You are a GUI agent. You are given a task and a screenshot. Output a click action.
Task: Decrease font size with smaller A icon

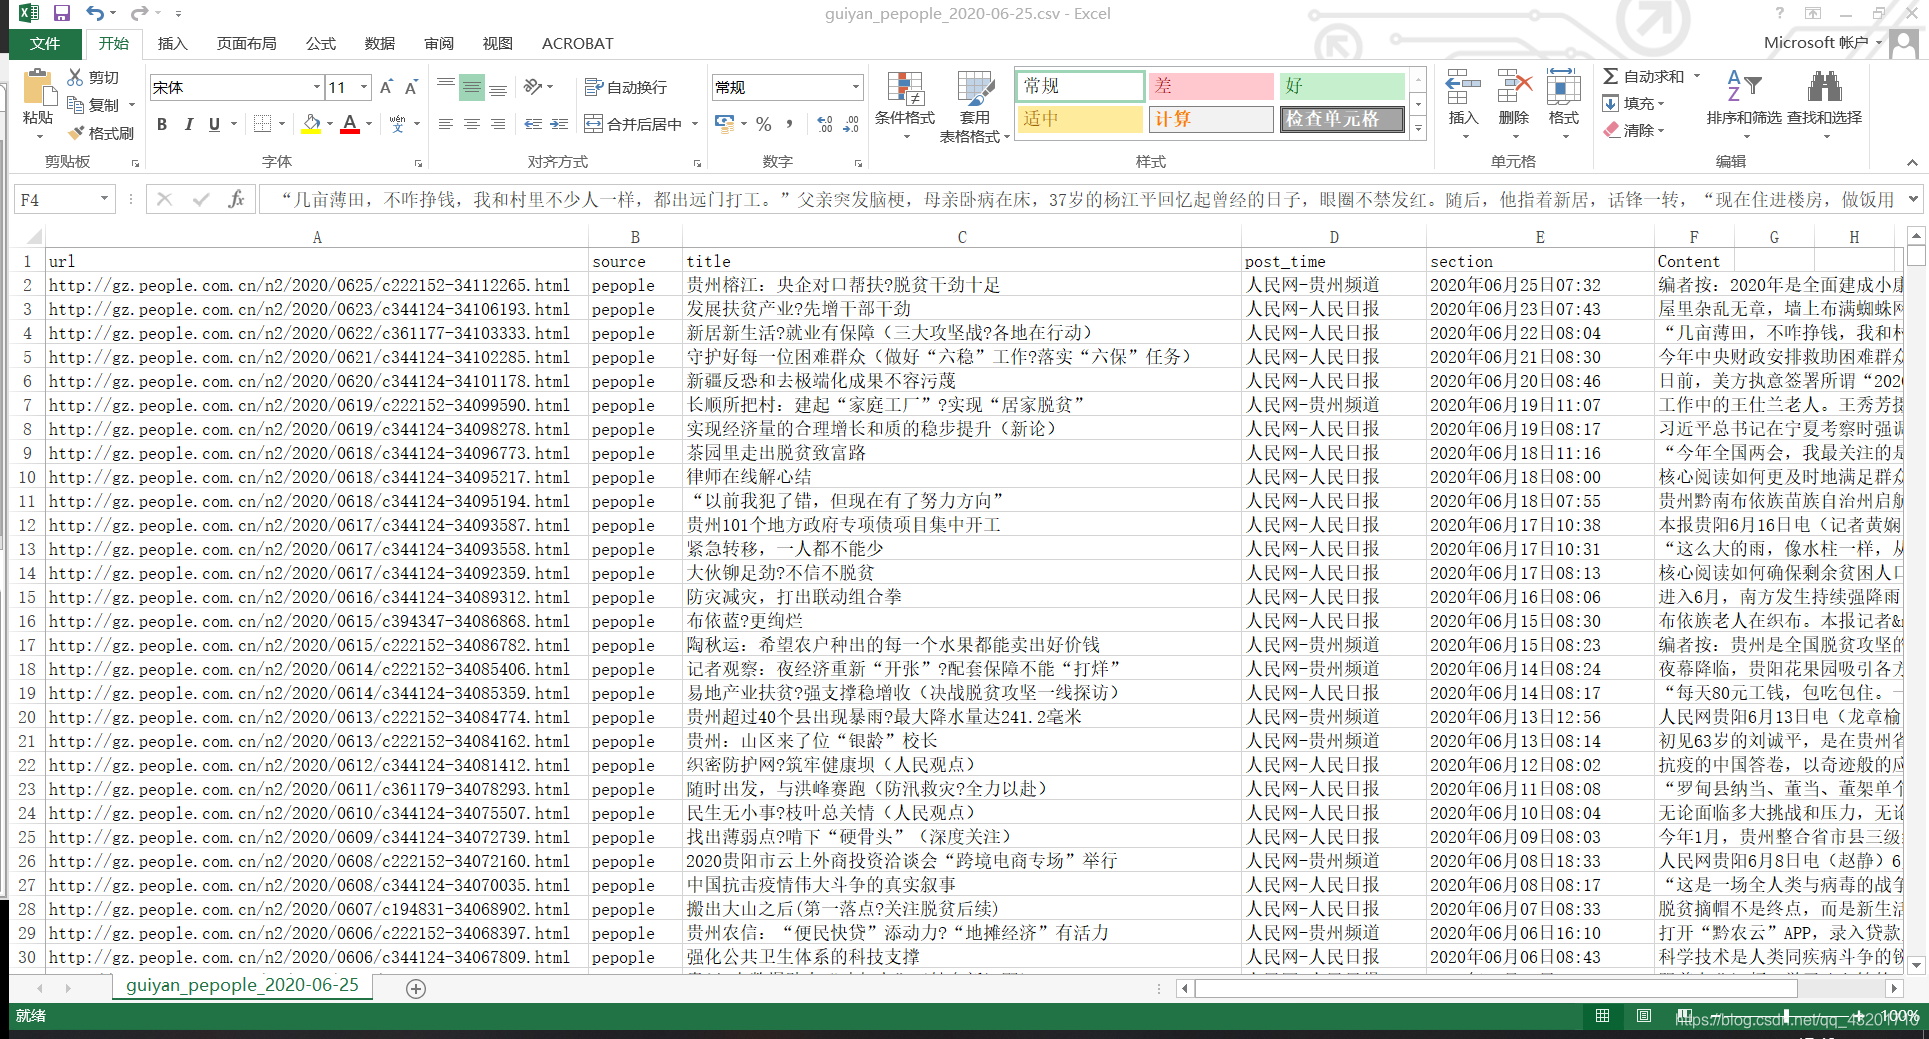click(411, 87)
